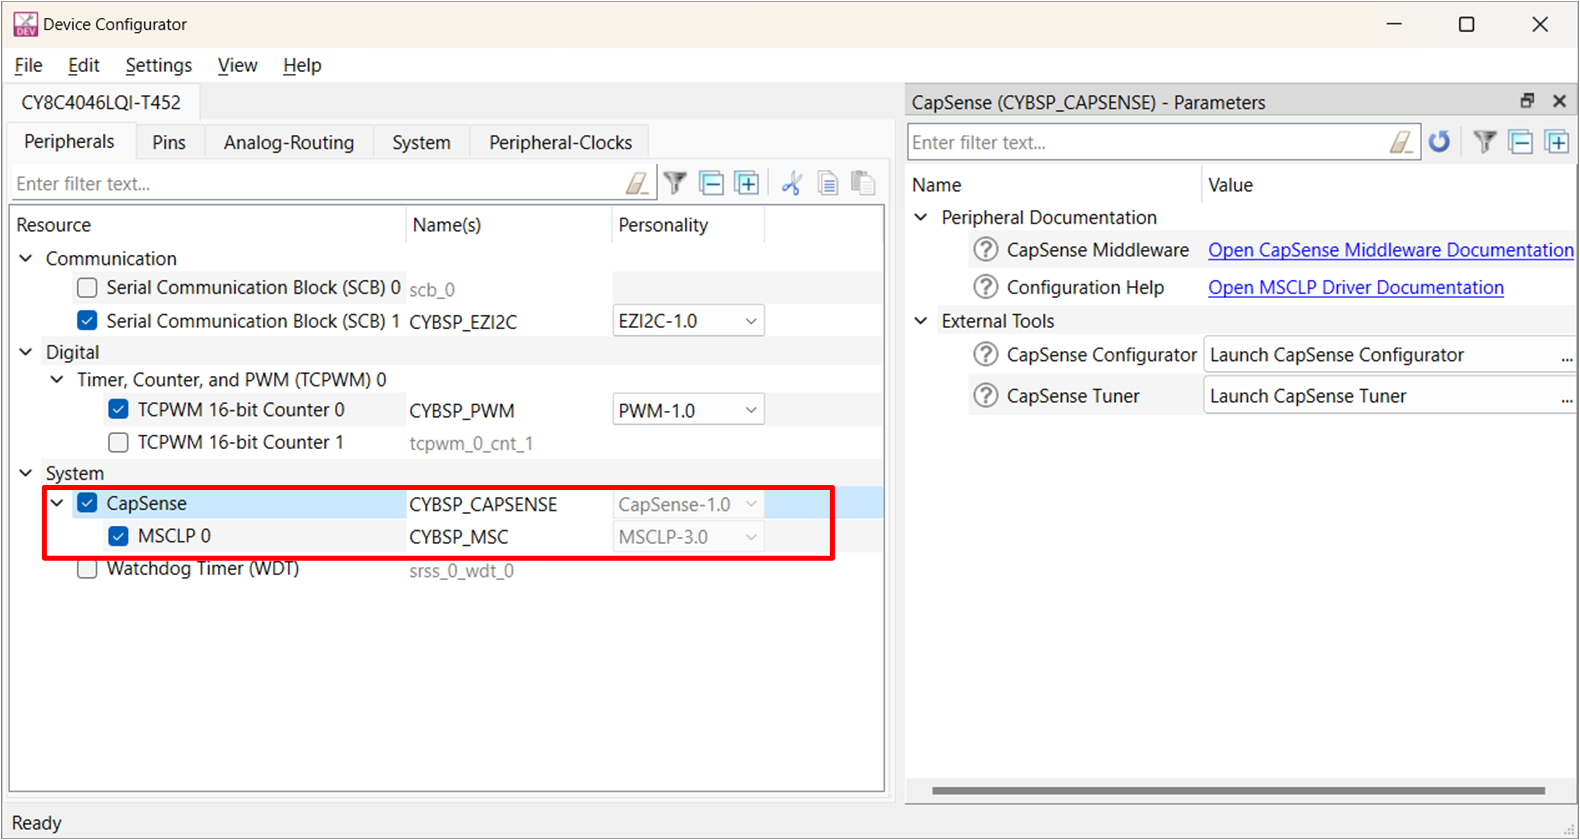Collapse Peripheral Documentation section
This screenshot has height=840, width=1580.
pos(921,217)
